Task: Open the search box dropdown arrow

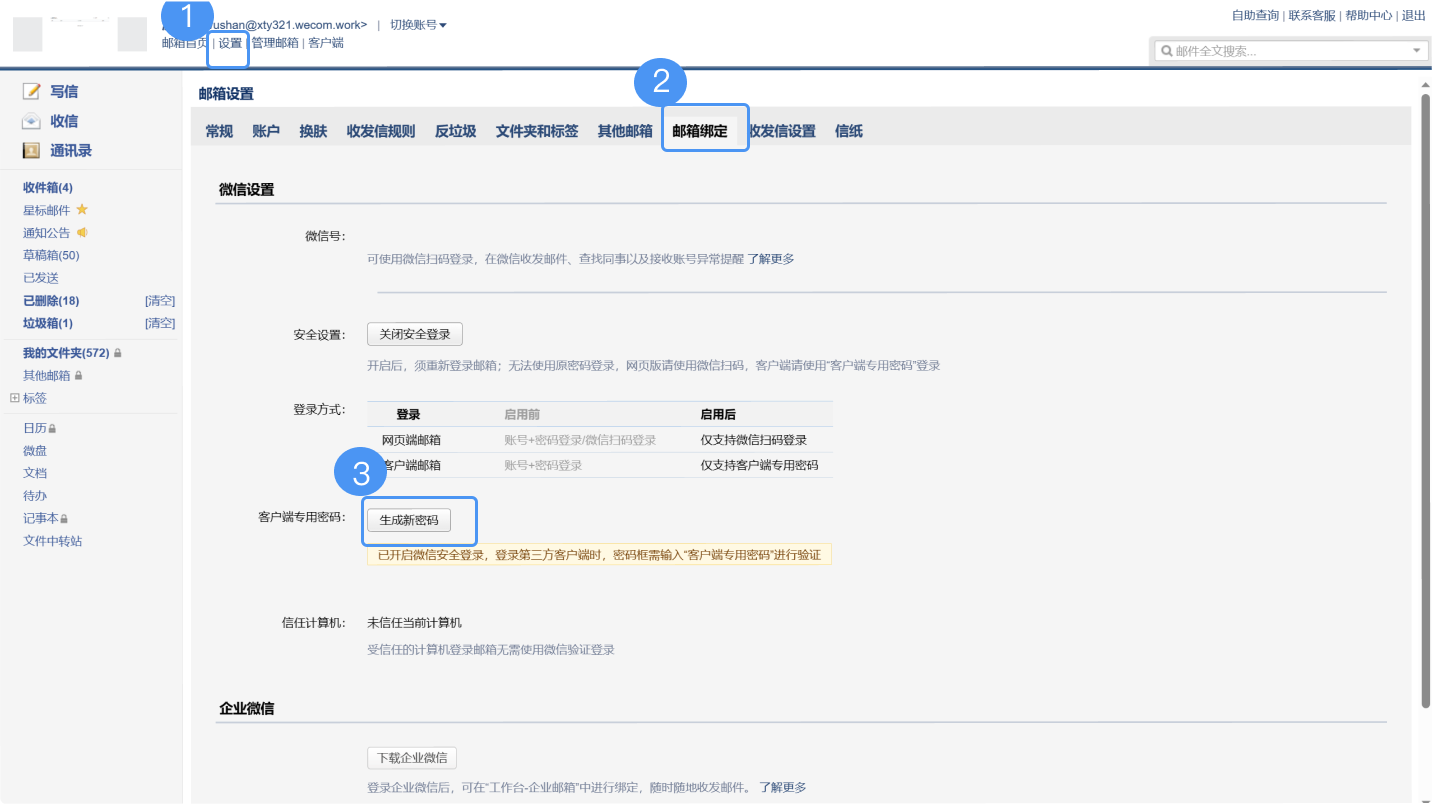Action: [x=1416, y=51]
